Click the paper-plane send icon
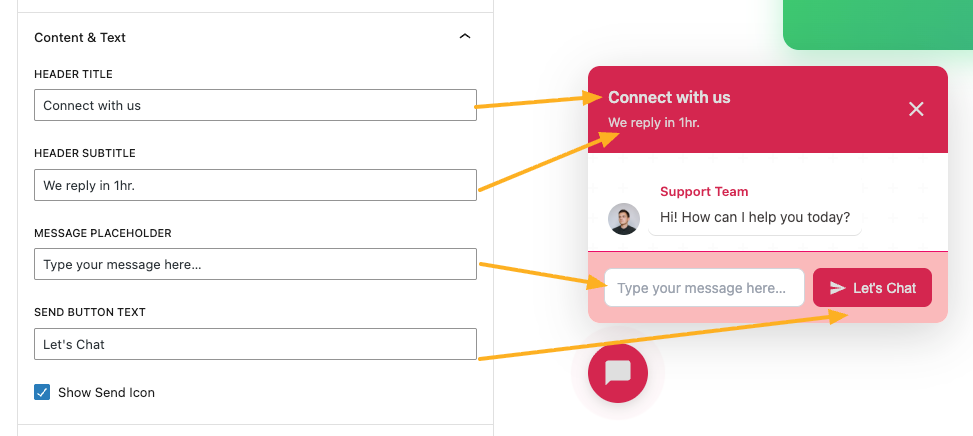This screenshot has height=436, width=973. pyautogui.click(x=838, y=288)
